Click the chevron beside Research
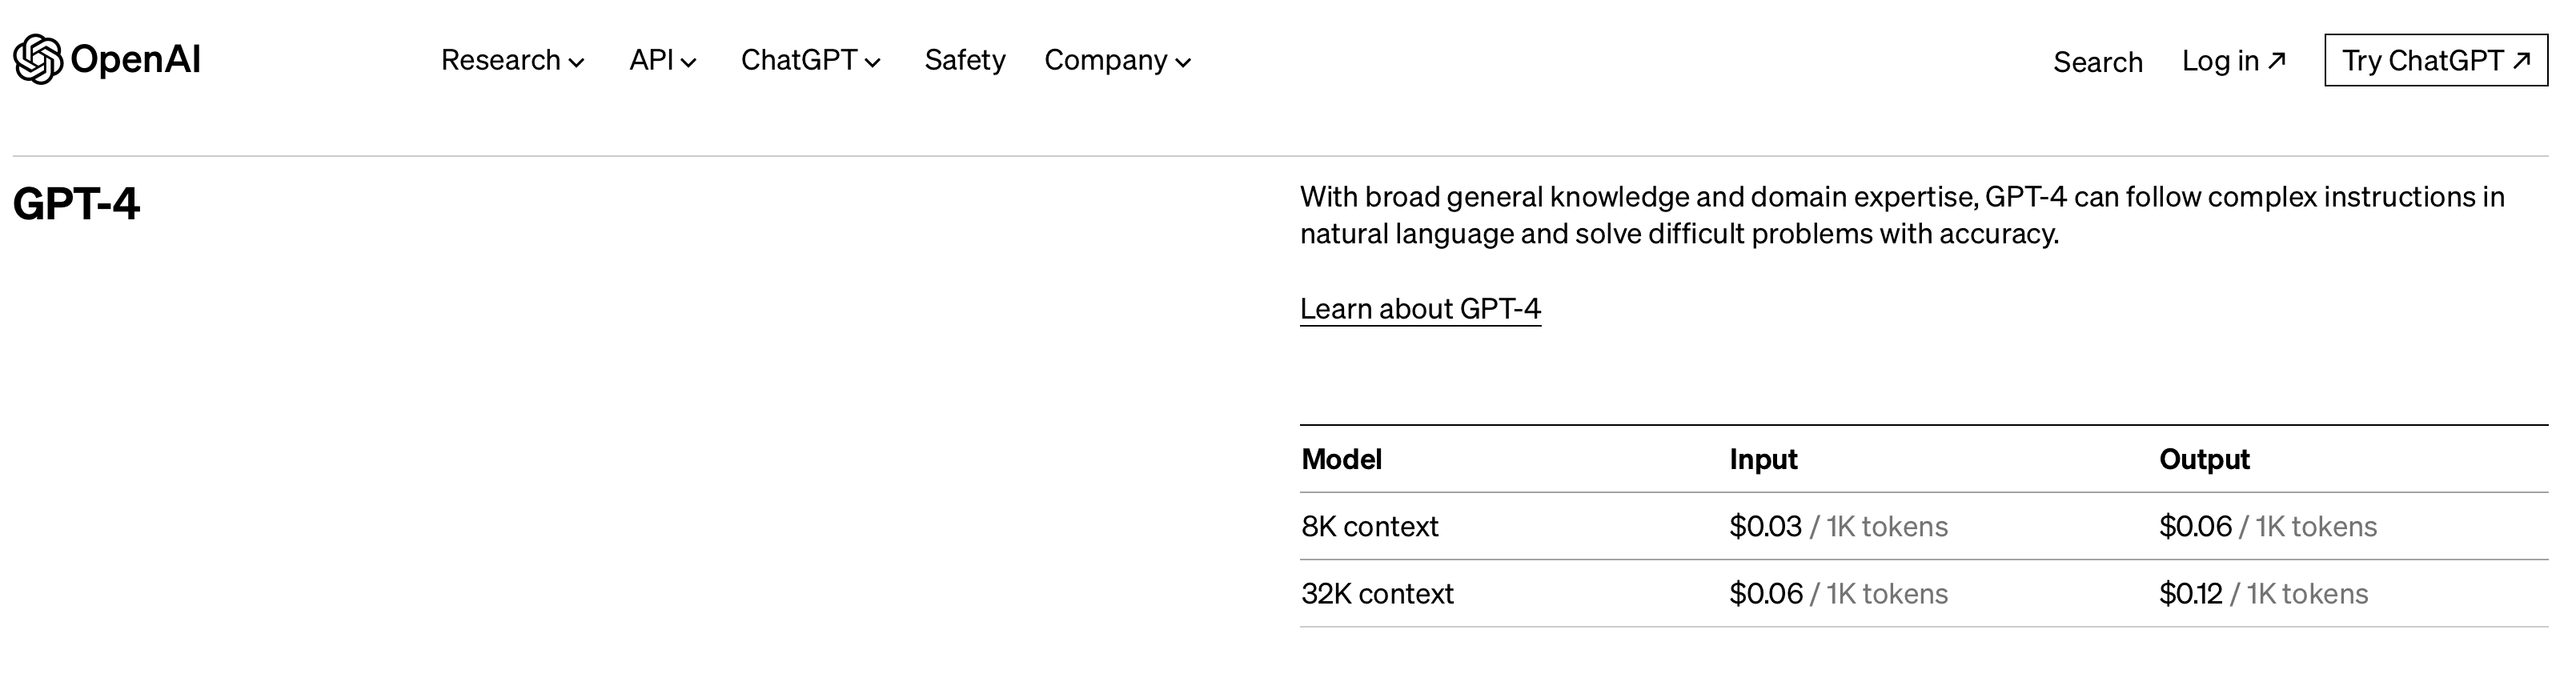 [577, 63]
